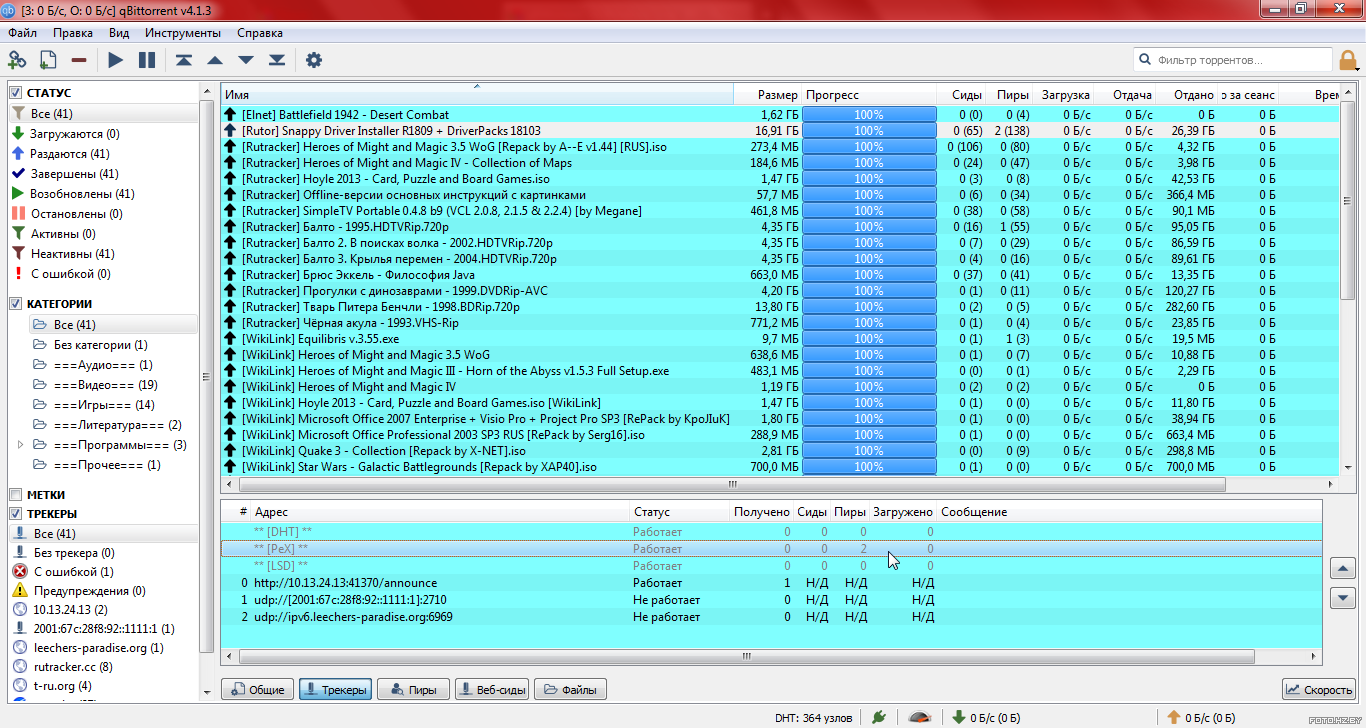
Task: Switch to the Общие tab
Action: (257, 690)
